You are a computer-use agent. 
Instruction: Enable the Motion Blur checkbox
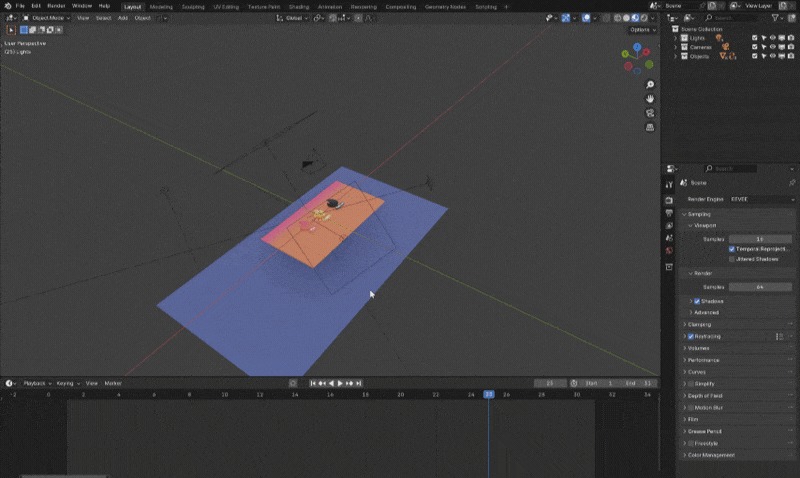[691, 407]
